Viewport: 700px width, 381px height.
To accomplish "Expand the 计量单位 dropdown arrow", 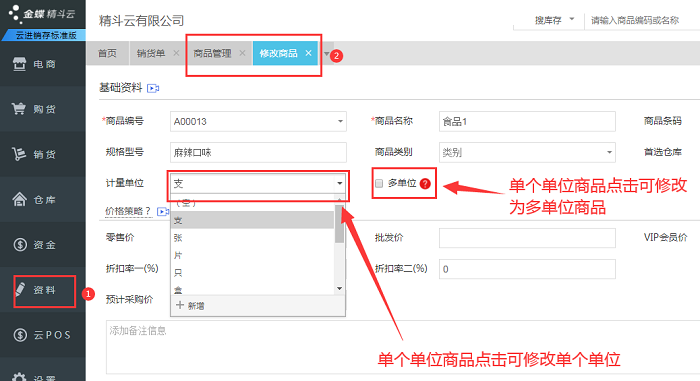I will tap(340, 183).
